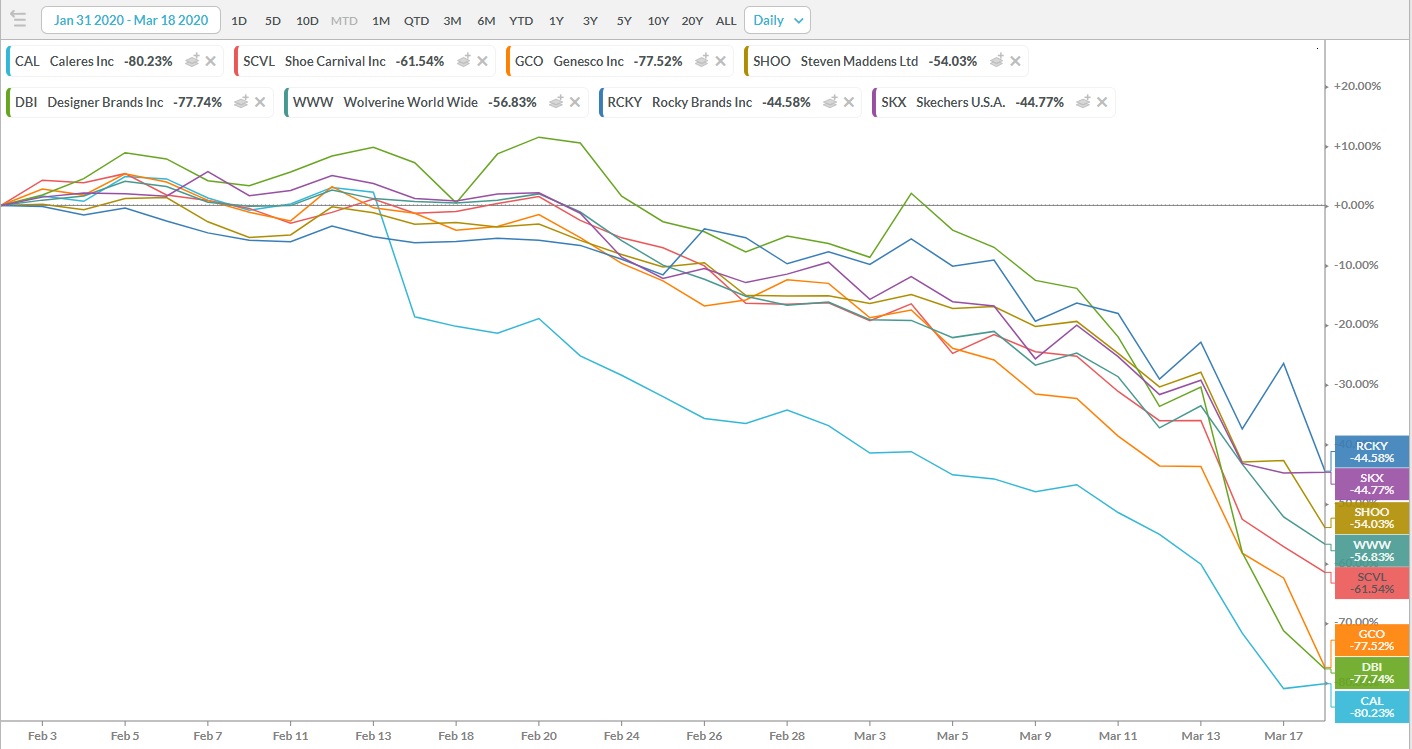1412x749 pixels.
Task: Show year-to-date with YTD
Action: (x=521, y=21)
